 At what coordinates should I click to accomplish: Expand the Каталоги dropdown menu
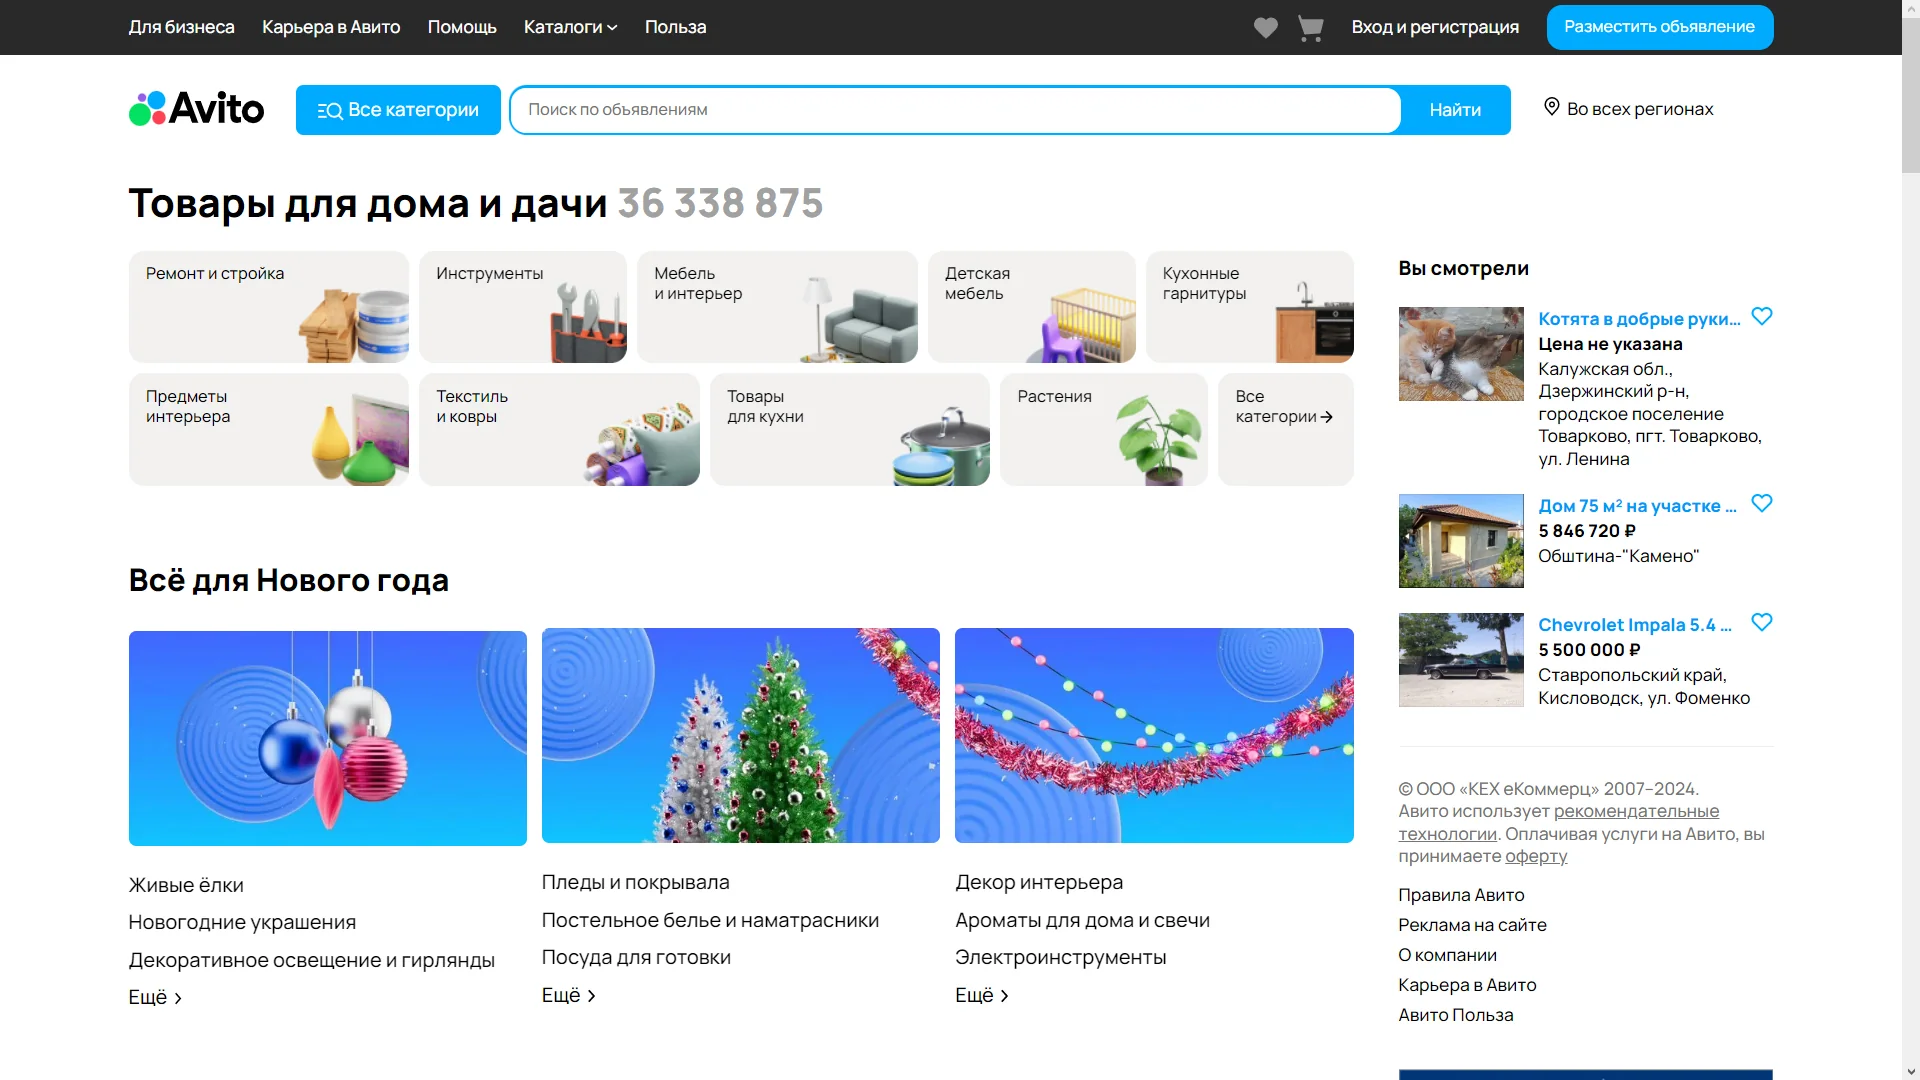coord(570,27)
